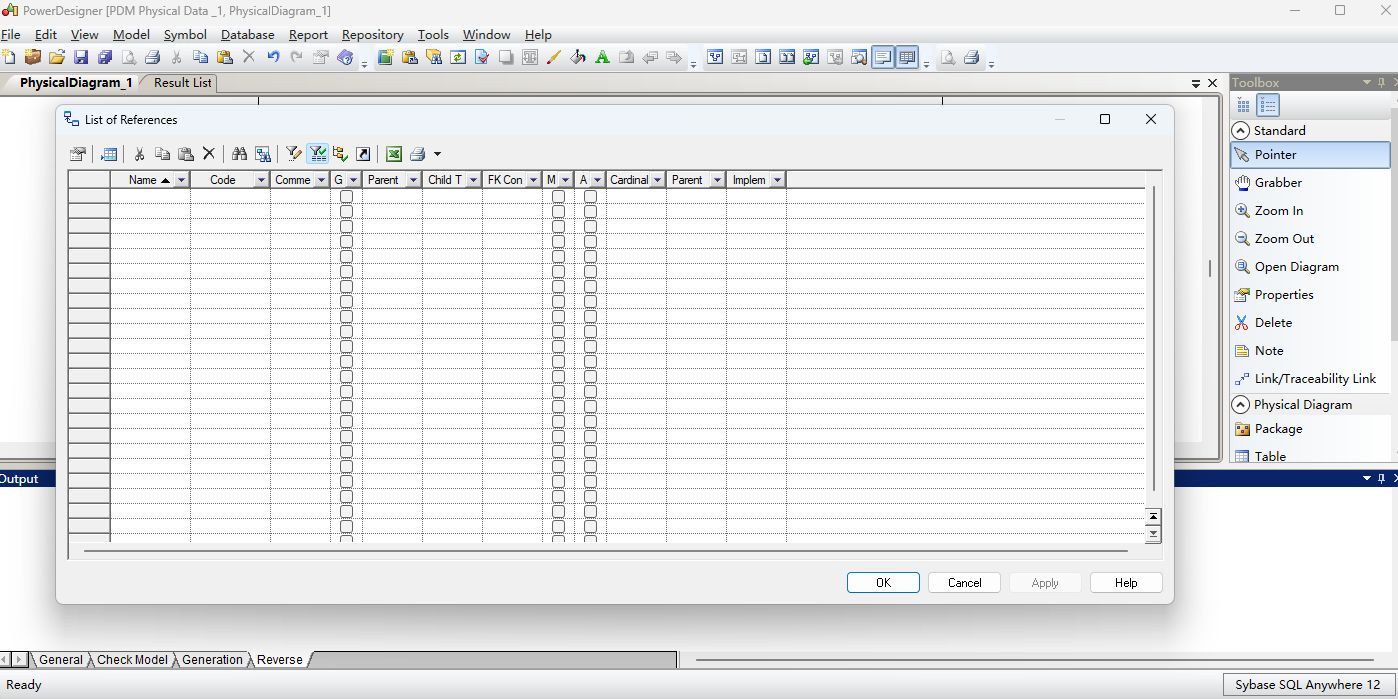Click the Cancel button

tap(964, 583)
